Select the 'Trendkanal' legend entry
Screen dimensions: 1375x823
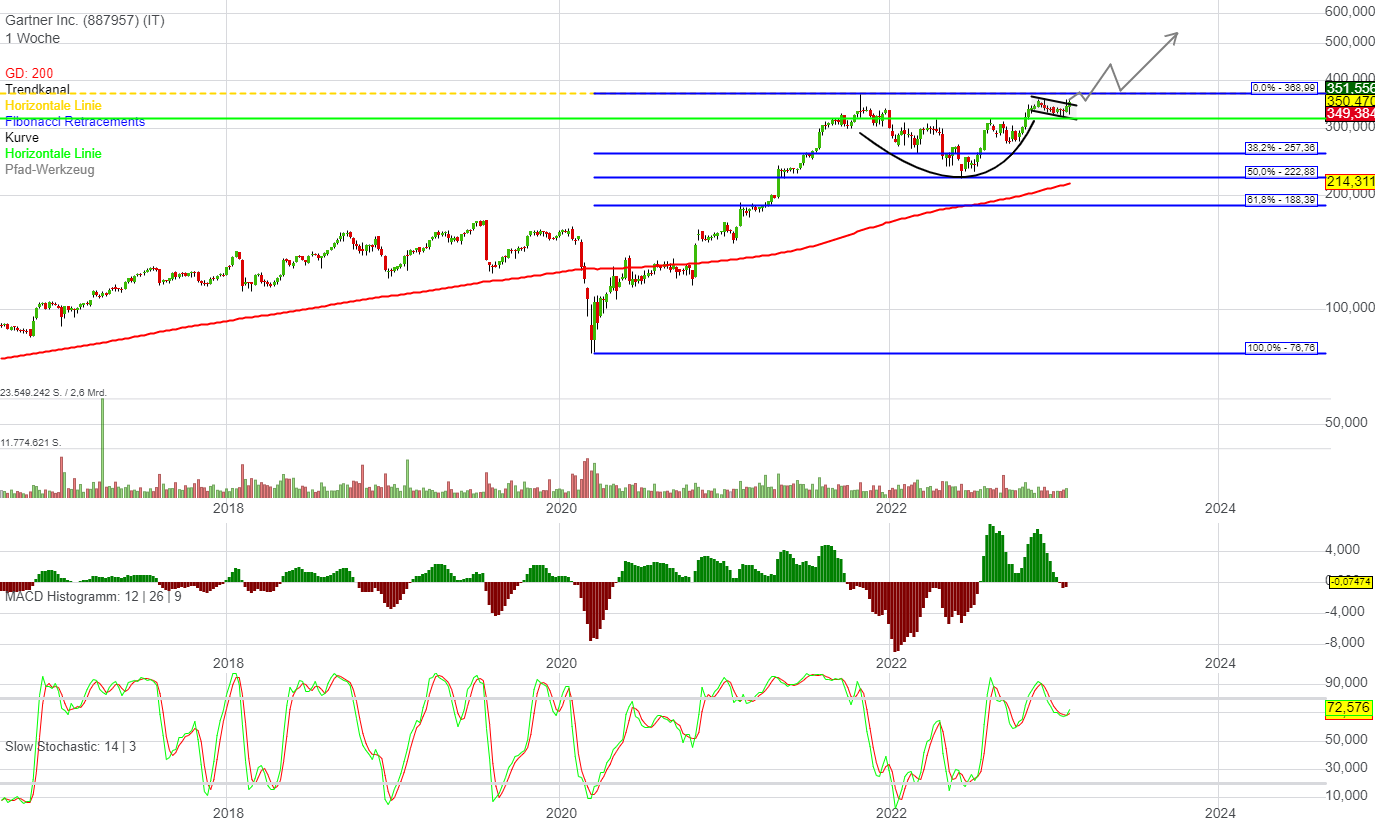[37, 89]
